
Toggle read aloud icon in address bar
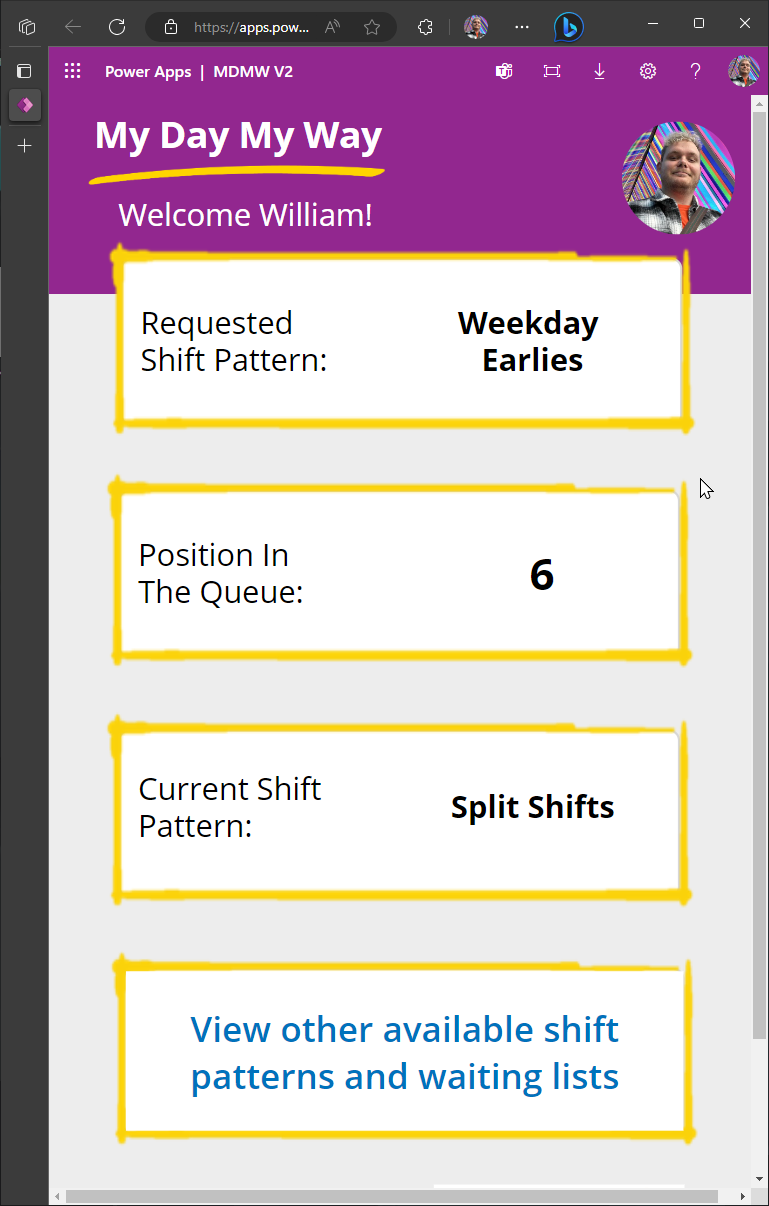pos(334,27)
